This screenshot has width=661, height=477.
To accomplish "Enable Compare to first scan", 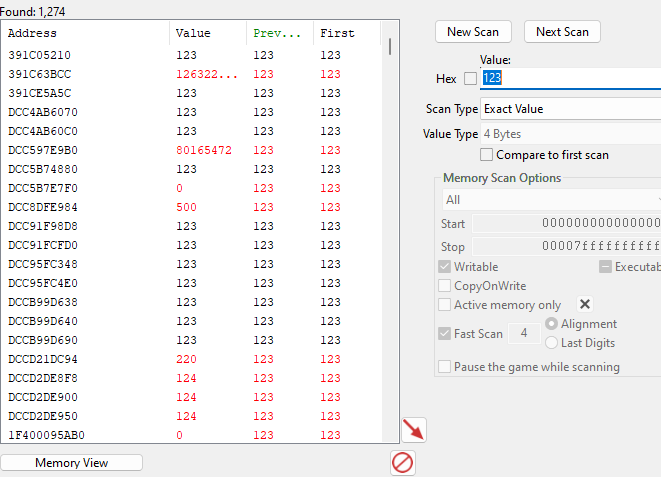I will (487, 155).
